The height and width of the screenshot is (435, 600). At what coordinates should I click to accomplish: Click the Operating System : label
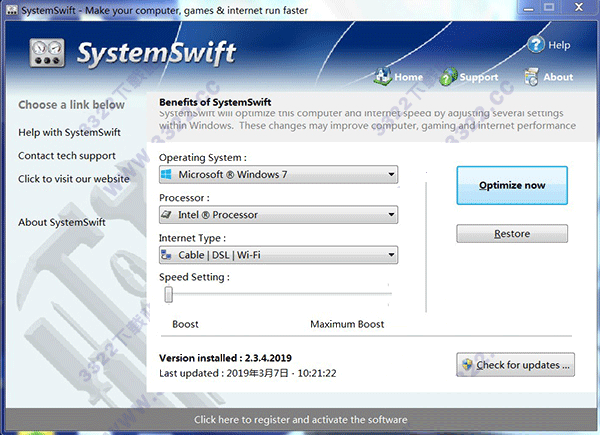pos(203,158)
